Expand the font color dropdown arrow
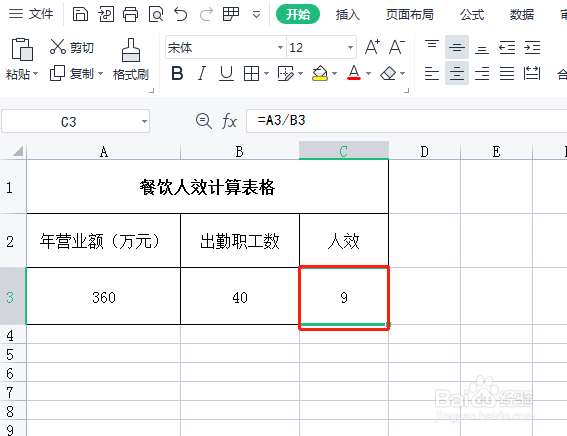567x436 pixels. point(368,73)
